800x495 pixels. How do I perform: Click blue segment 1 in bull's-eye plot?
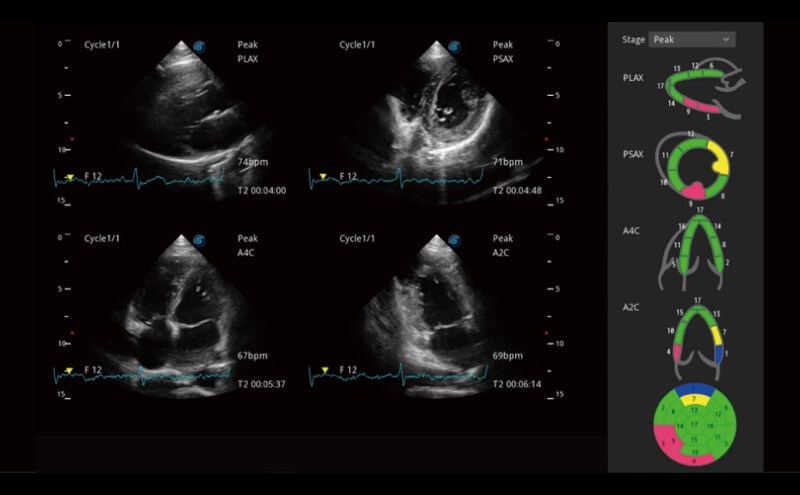click(691, 390)
